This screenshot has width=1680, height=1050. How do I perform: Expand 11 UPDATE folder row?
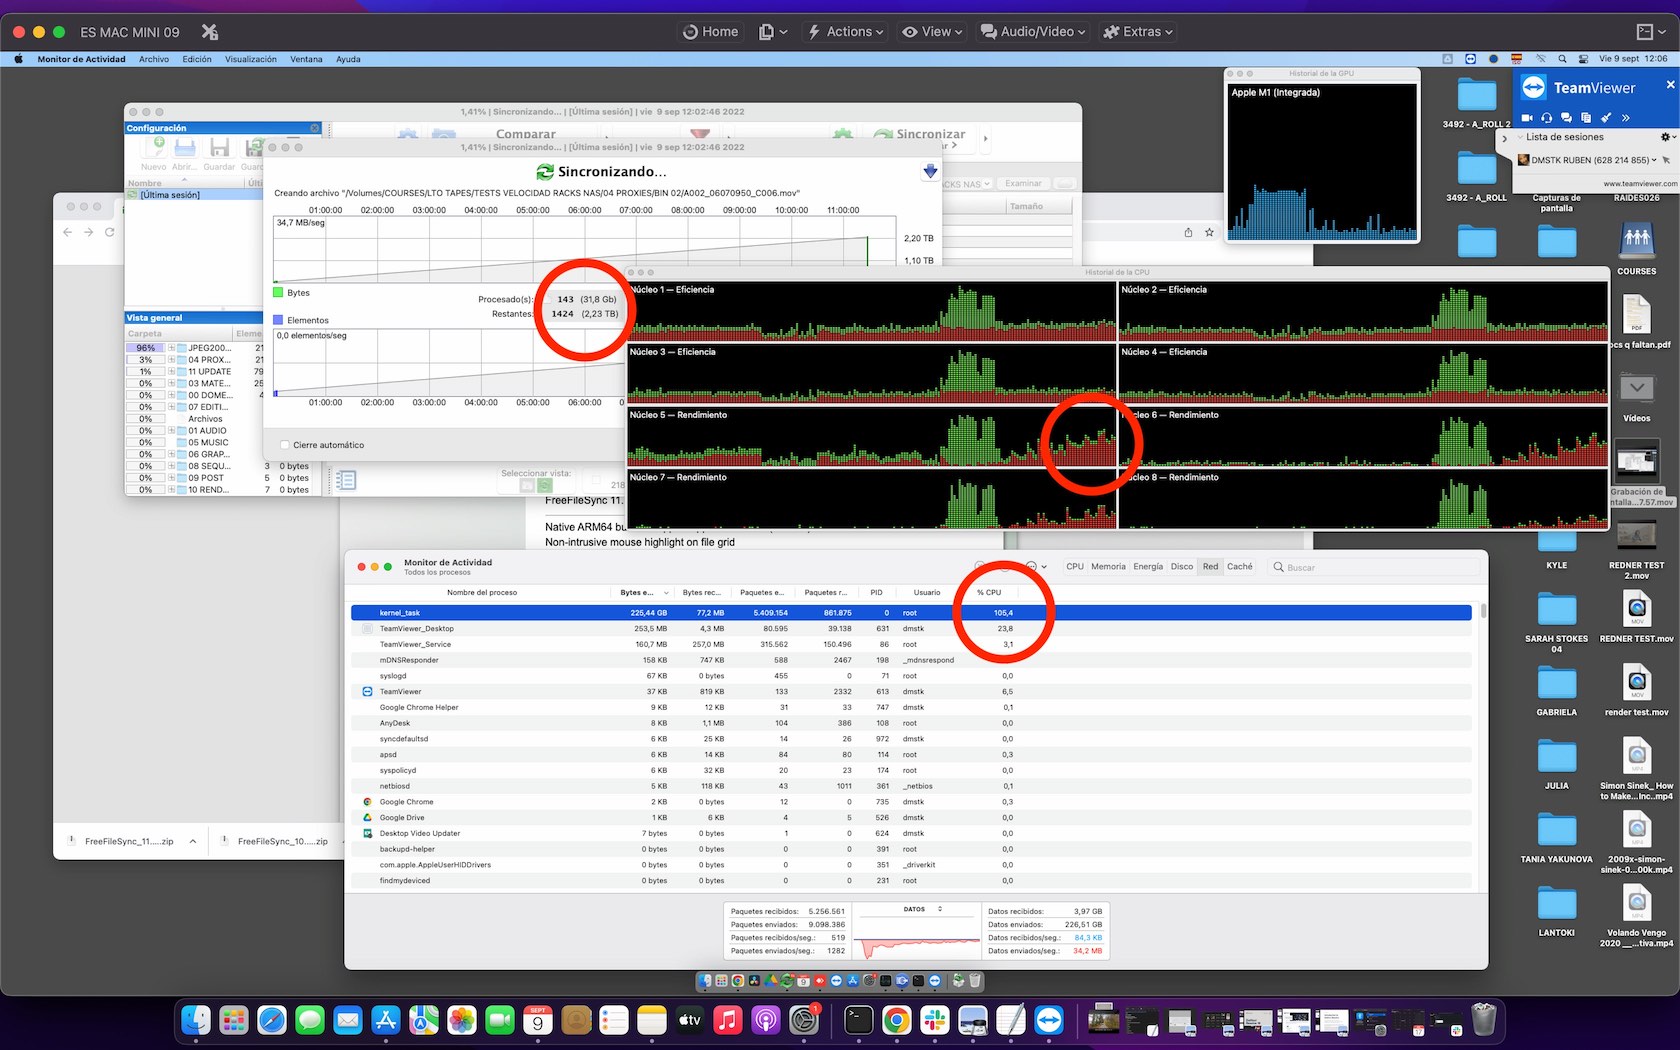[171, 372]
